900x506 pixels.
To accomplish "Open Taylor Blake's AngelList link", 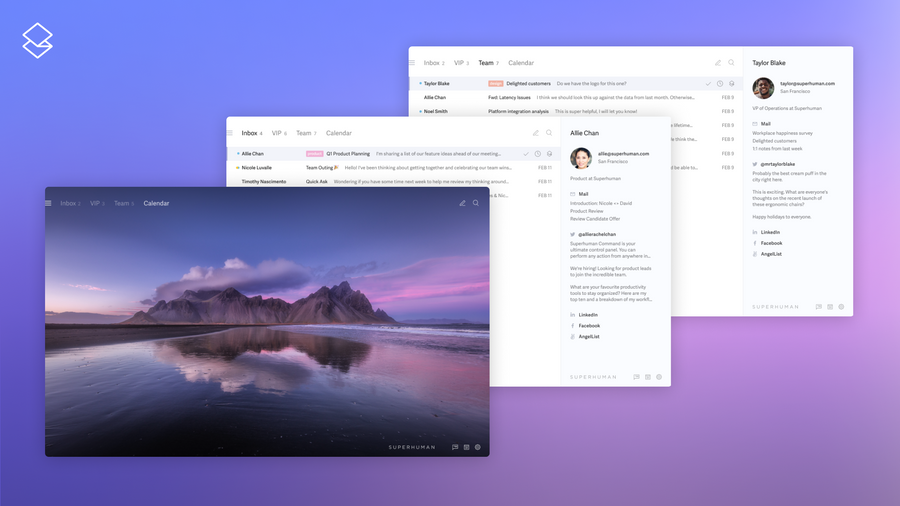I will [771, 254].
